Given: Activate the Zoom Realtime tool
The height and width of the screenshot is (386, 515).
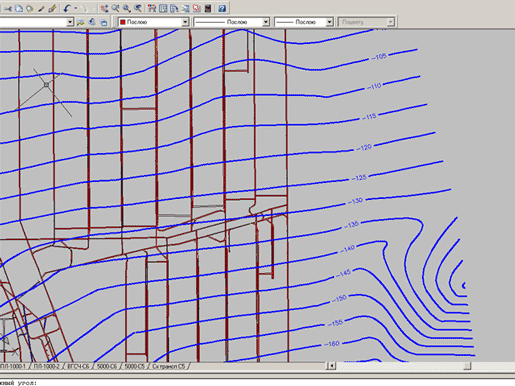Looking at the screenshot, I should 115,8.
